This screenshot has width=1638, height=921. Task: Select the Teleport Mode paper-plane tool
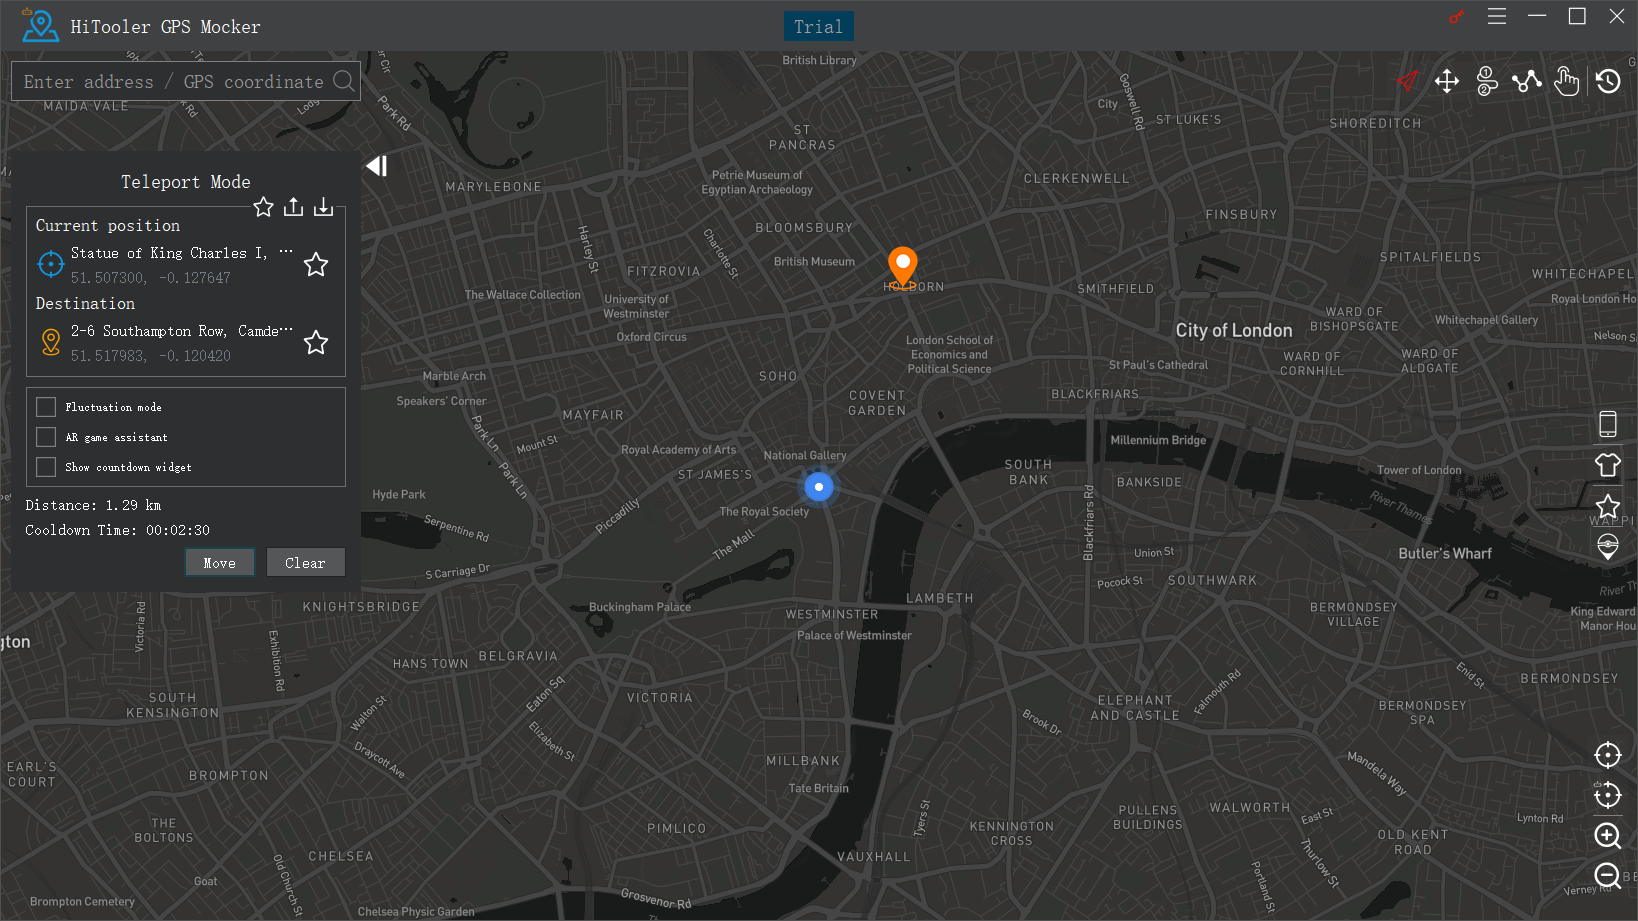[1407, 81]
